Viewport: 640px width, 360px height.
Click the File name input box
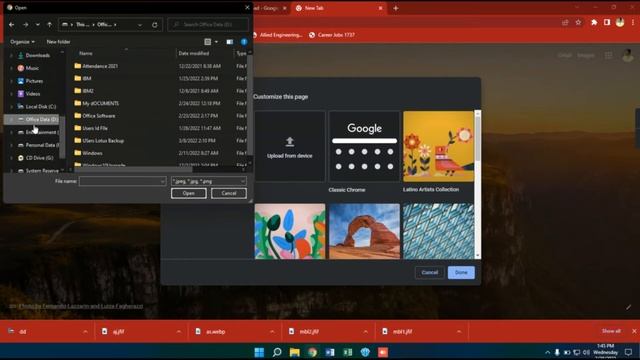tap(122, 181)
